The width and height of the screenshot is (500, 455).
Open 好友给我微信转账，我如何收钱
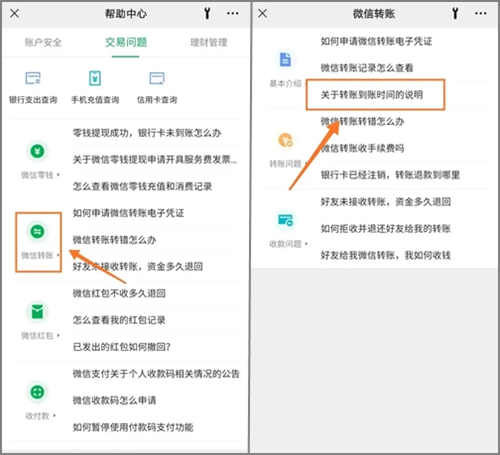coord(386,255)
